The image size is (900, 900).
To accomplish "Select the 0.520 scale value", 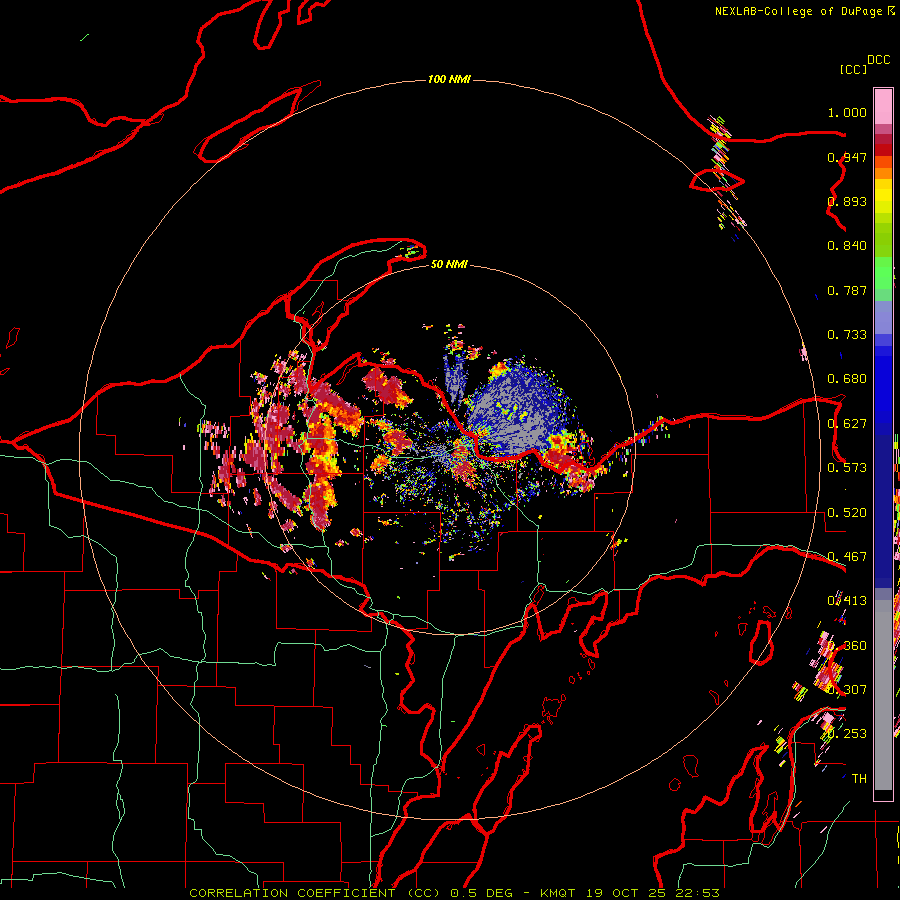I will click(x=847, y=513).
